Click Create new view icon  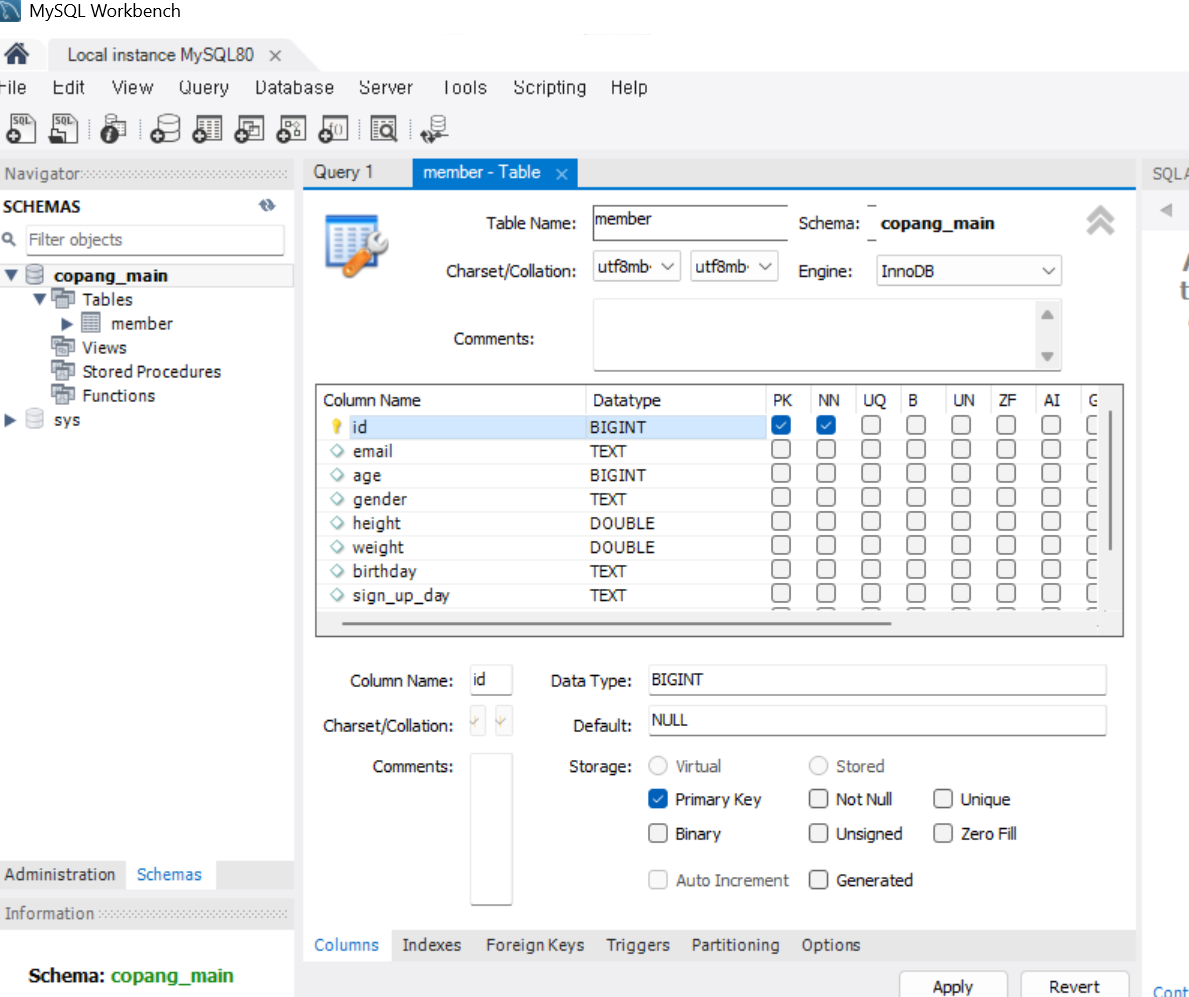pyautogui.click(x=249, y=129)
